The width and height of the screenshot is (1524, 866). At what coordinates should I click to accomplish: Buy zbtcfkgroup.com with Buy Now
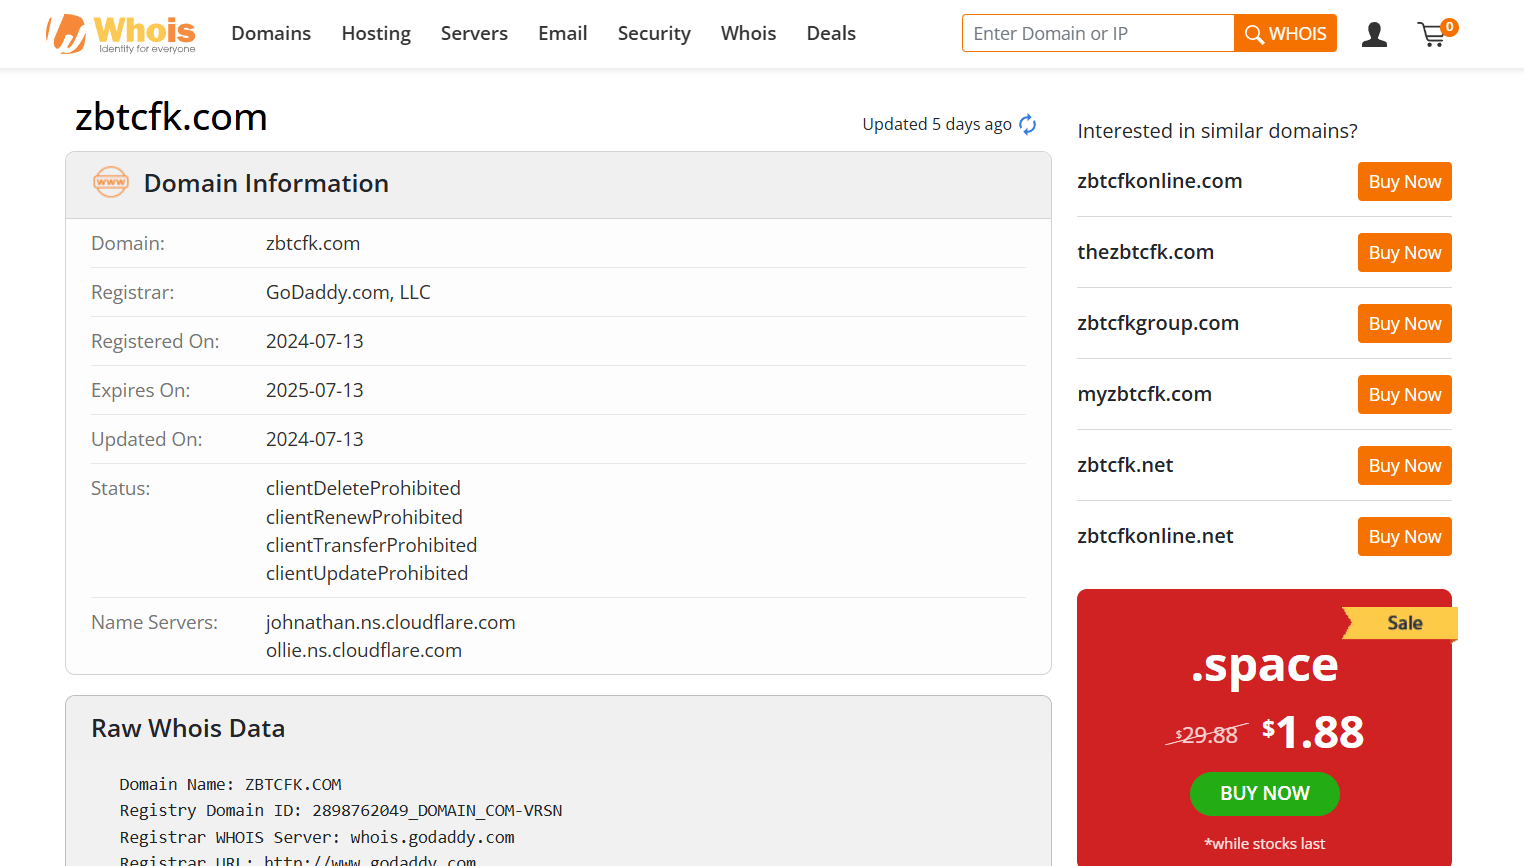pos(1404,324)
